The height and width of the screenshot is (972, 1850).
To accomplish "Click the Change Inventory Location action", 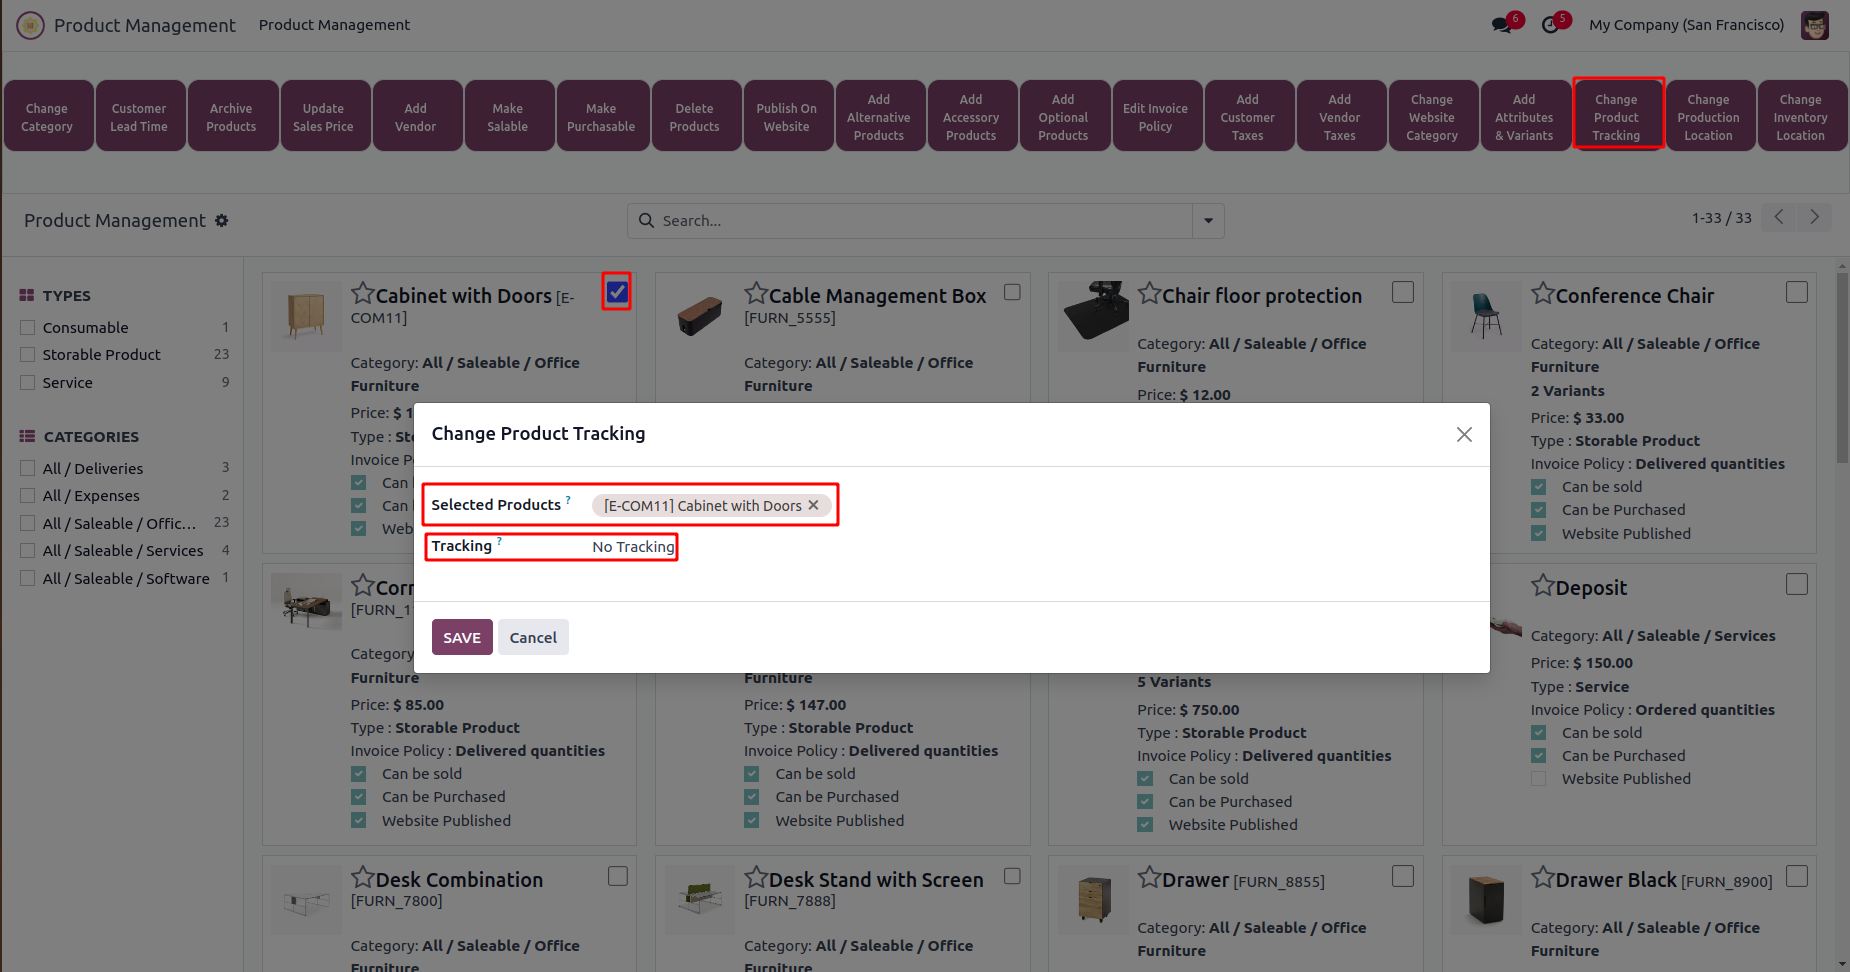I will [1800, 117].
